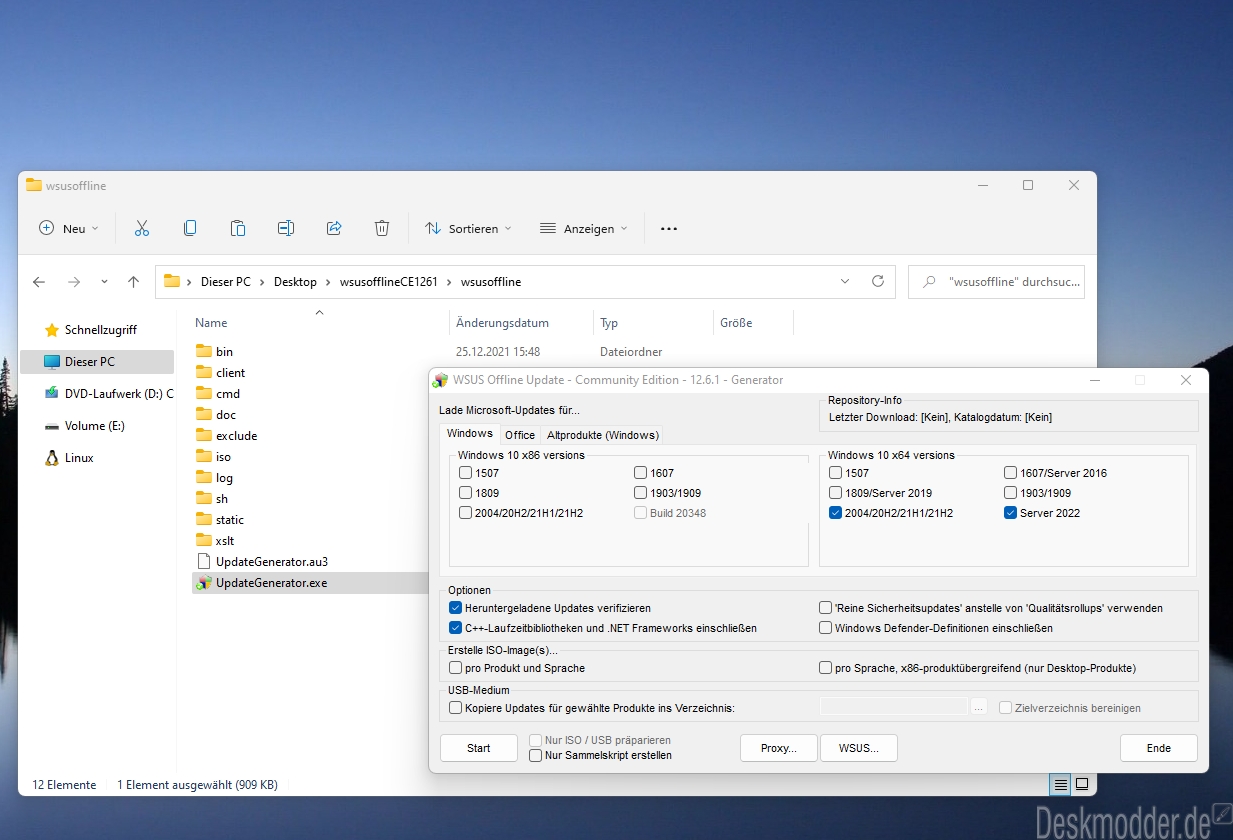Open the Altprodukte (Windows) tab

(x=602, y=435)
